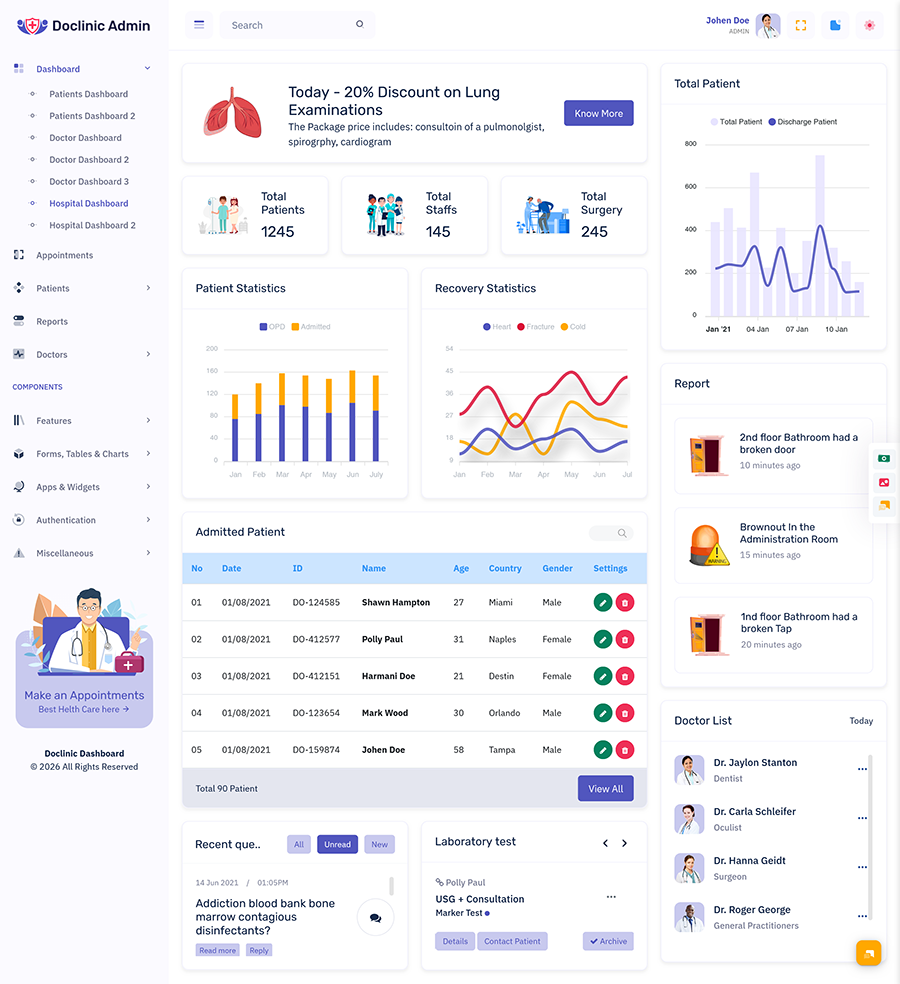This screenshot has width=900, height=984.
Task: Open options dots for Dr. Jaylon Stanton
Action: coord(862,769)
